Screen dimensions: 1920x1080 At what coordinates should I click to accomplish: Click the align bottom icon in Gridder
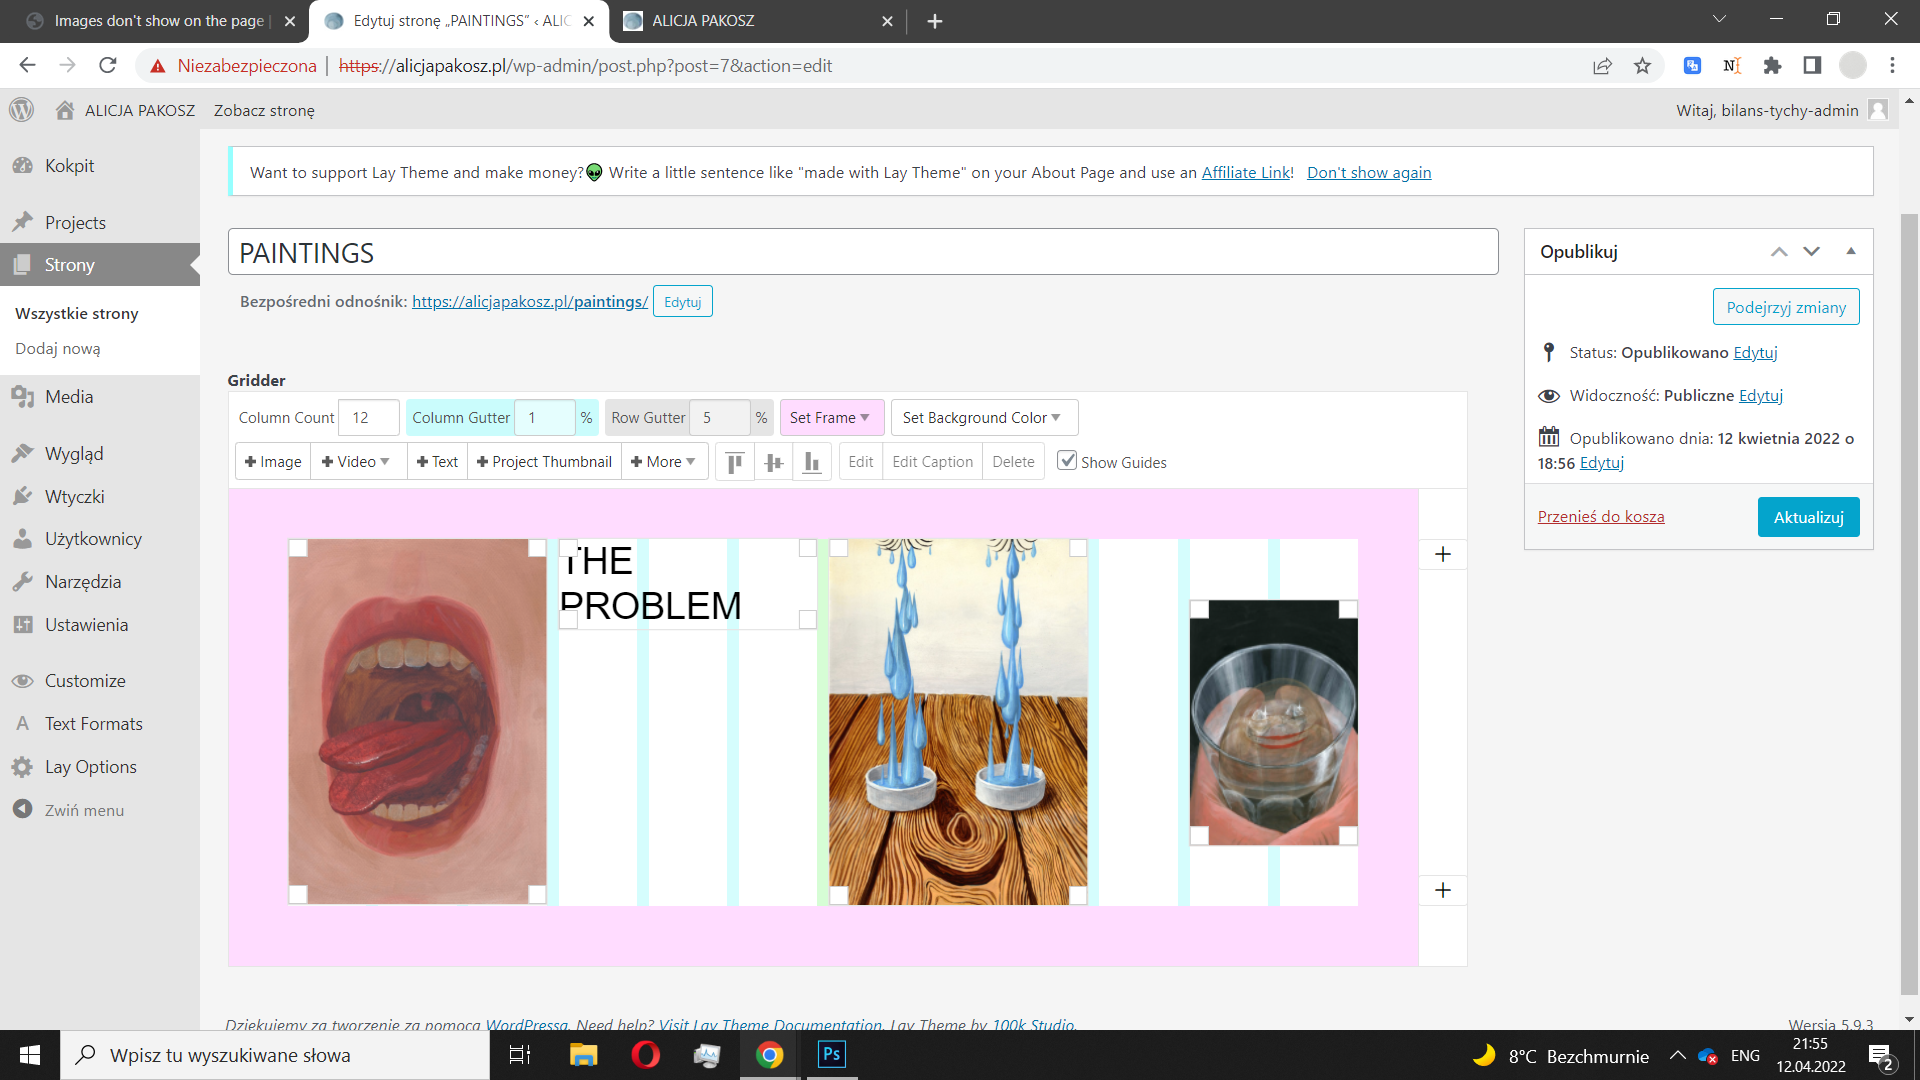[812, 462]
